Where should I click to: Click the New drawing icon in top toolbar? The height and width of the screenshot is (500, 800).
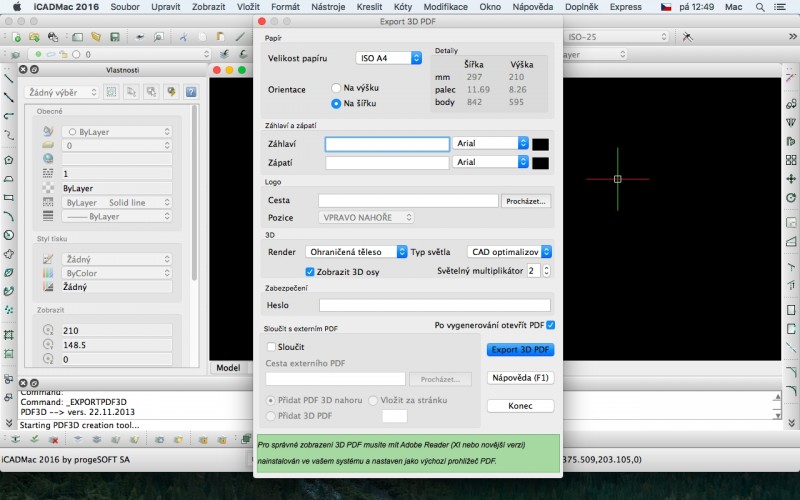(x=17, y=37)
